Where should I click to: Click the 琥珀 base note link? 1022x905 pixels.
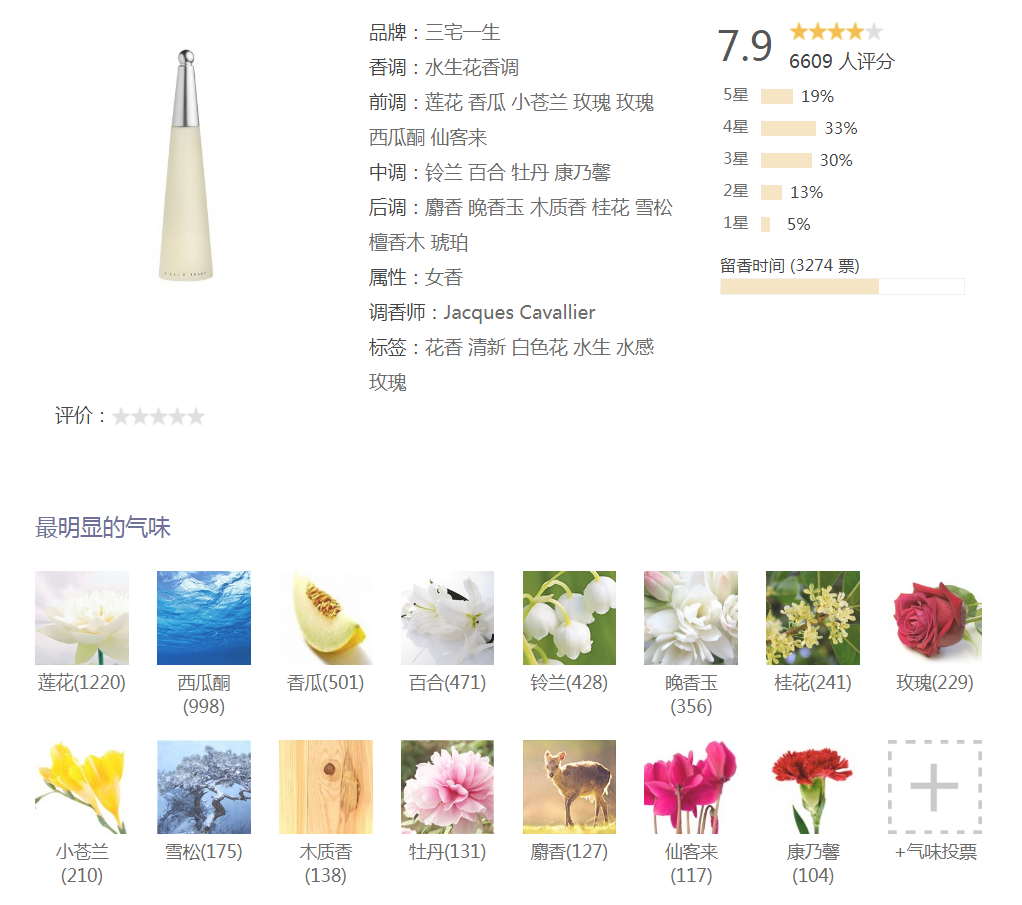[450, 243]
